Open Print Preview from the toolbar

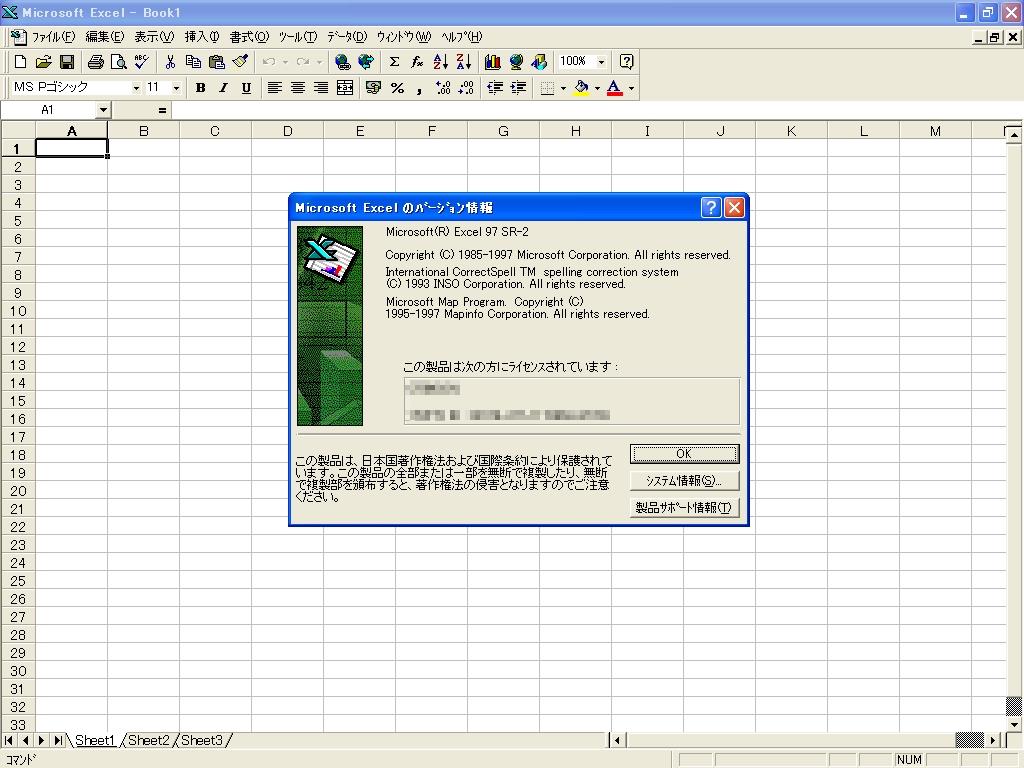pos(118,62)
